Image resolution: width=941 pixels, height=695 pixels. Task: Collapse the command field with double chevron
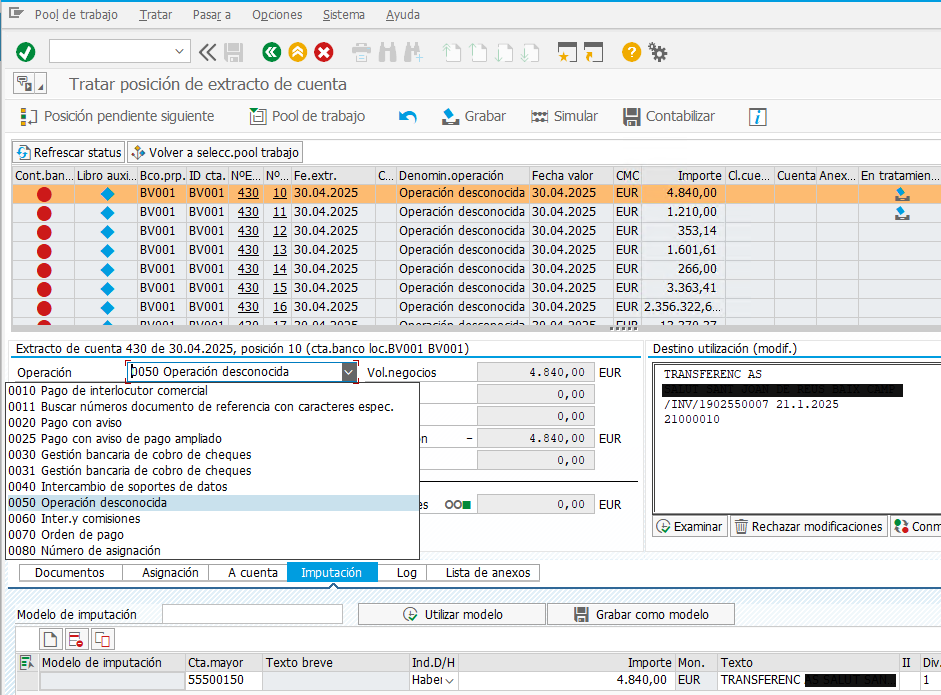207,52
